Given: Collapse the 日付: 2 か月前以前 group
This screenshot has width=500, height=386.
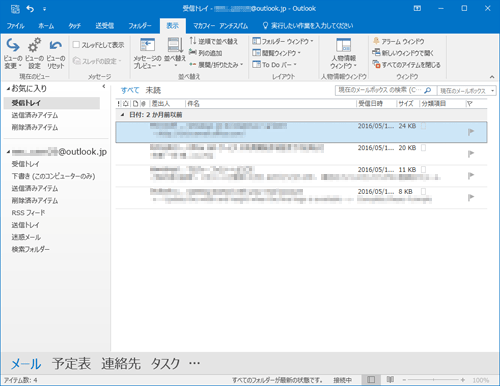Looking at the screenshot, I should click(122, 115).
